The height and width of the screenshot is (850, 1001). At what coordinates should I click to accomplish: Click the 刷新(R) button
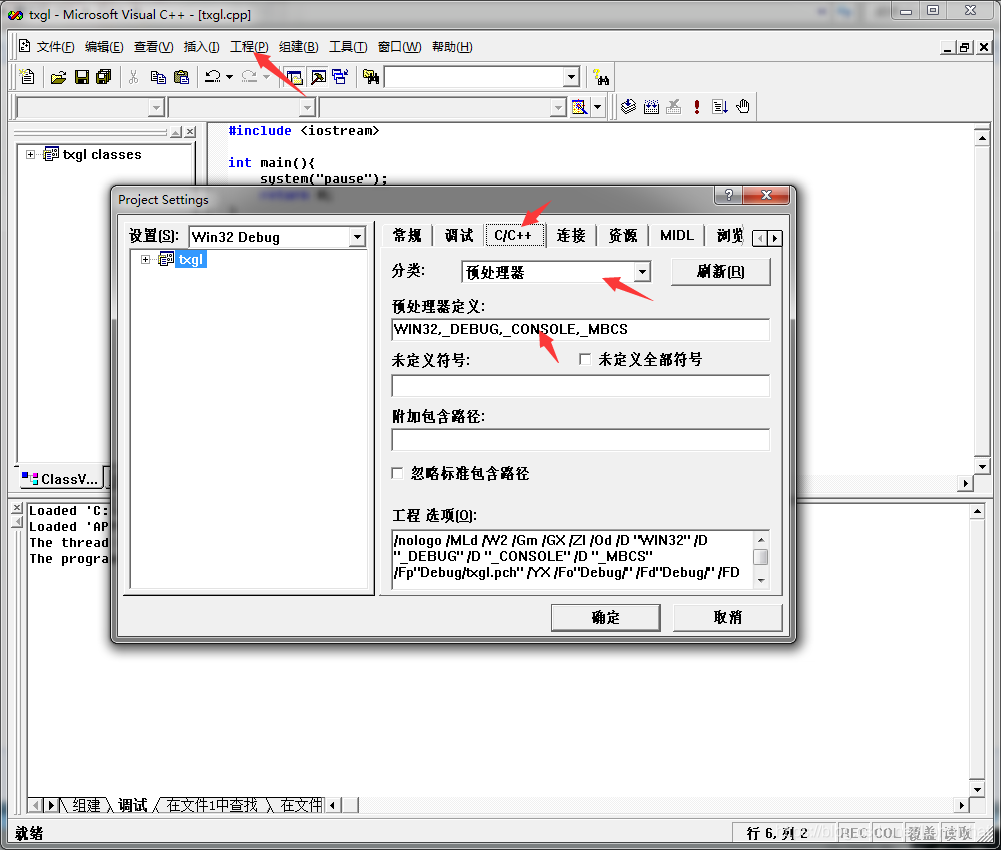(721, 272)
